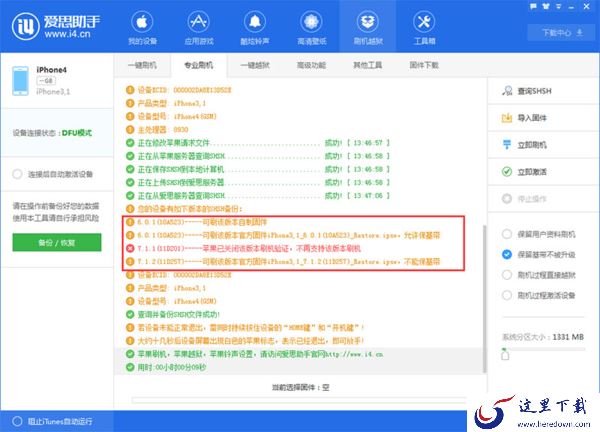Open the http://www.i4.cn link in log

[x=354, y=354]
